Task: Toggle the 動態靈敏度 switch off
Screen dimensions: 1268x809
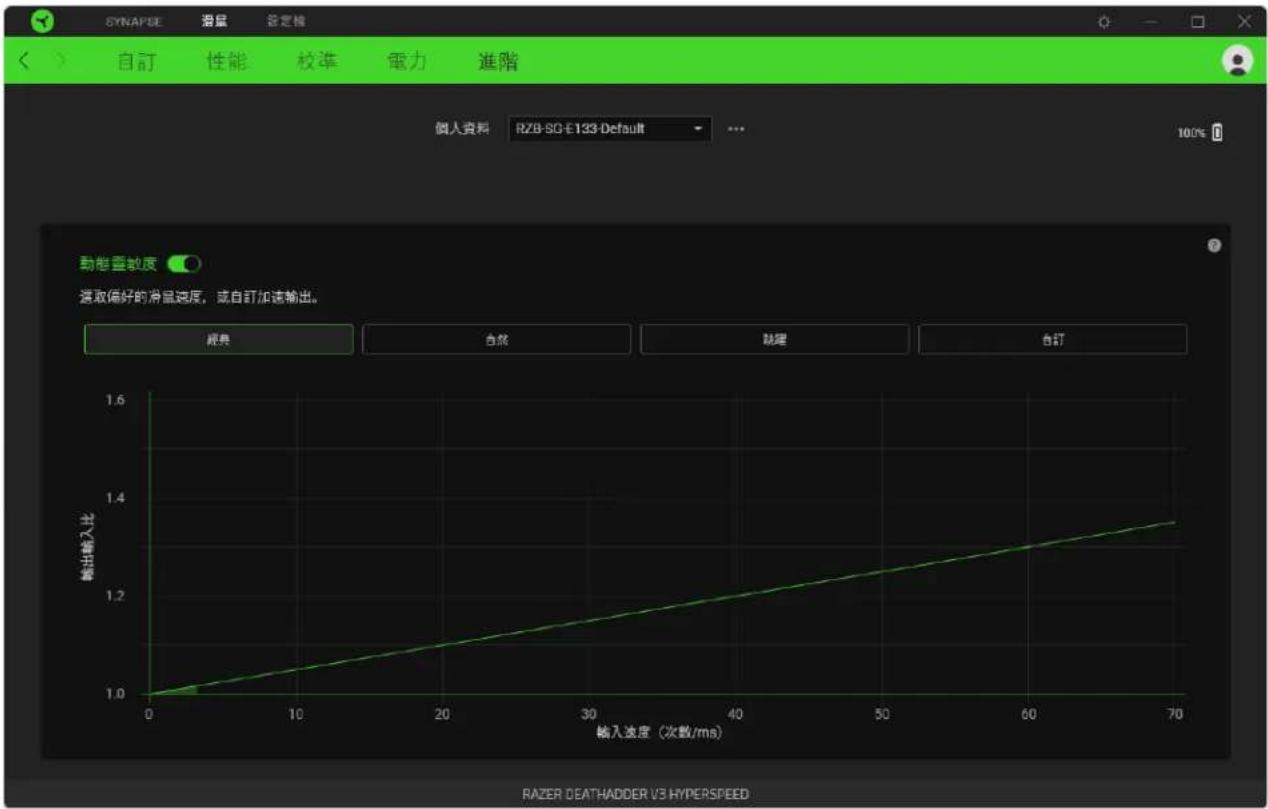Action: (185, 264)
